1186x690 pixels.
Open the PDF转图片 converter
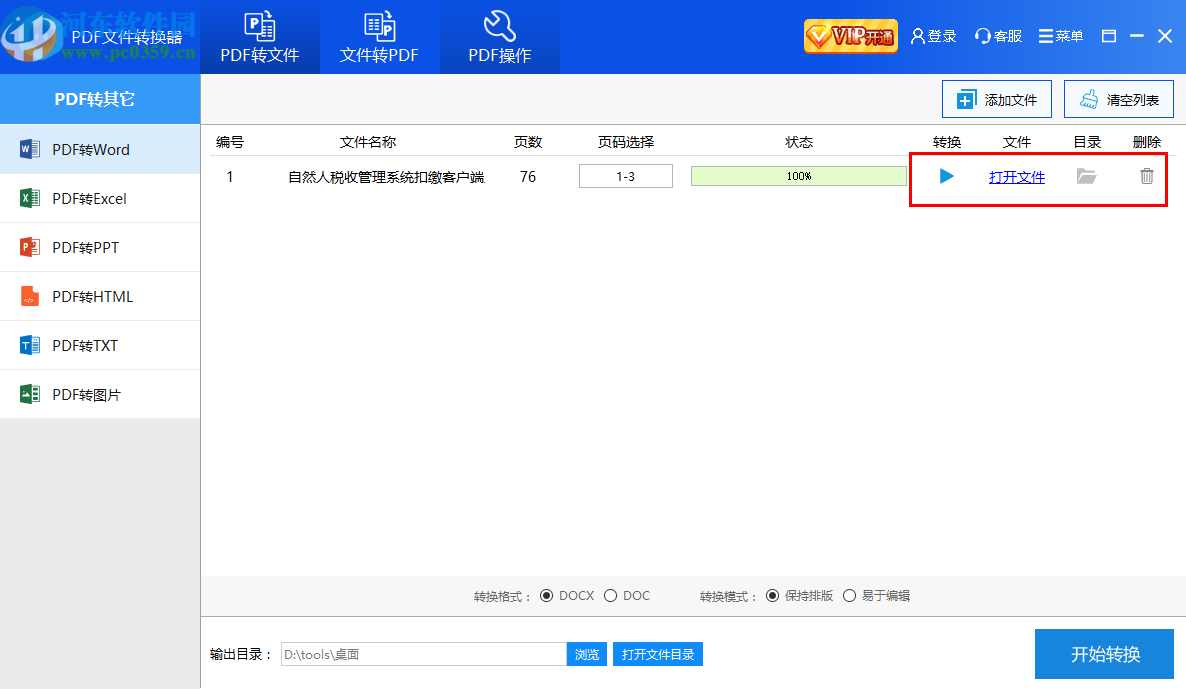coord(90,394)
